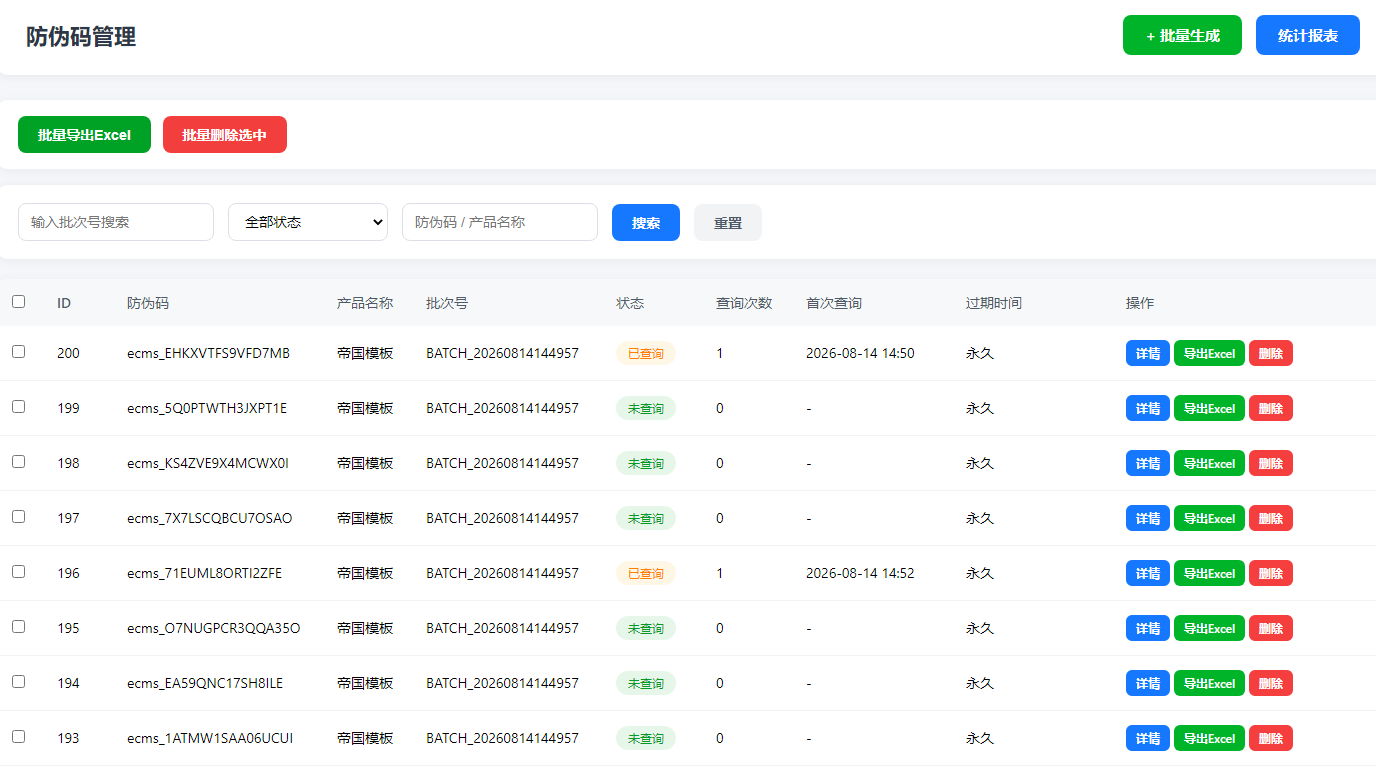Open 详情 for row ID 193
The height and width of the screenshot is (768, 1376).
(x=1148, y=738)
